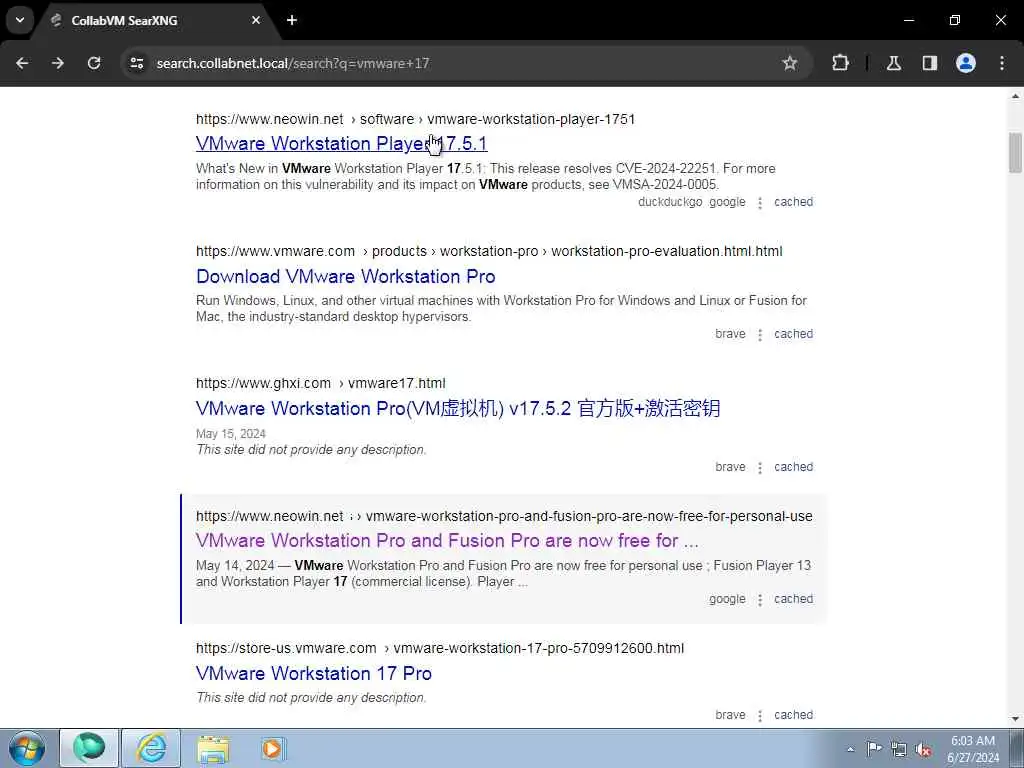Expand options dots for Download Workstation Pro result
The width and height of the screenshot is (1024, 768).
tap(760, 335)
